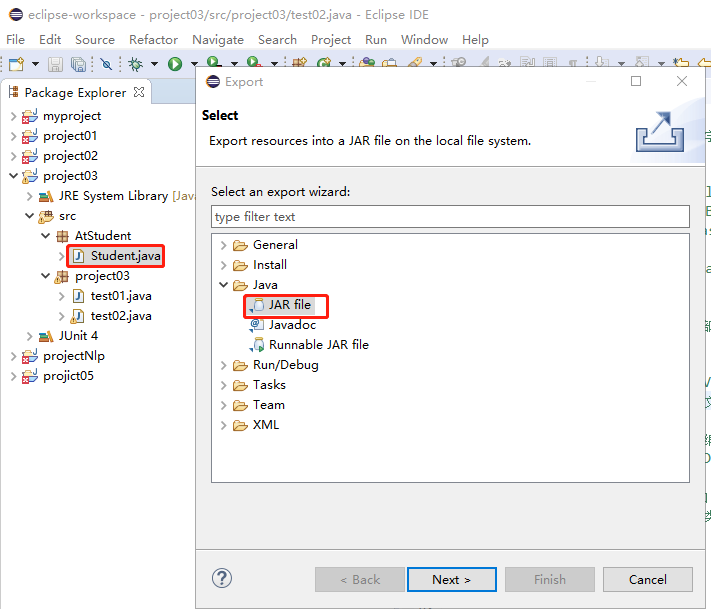The width and height of the screenshot is (711, 609).
Task: Click the General folder icon
Action: (x=240, y=245)
